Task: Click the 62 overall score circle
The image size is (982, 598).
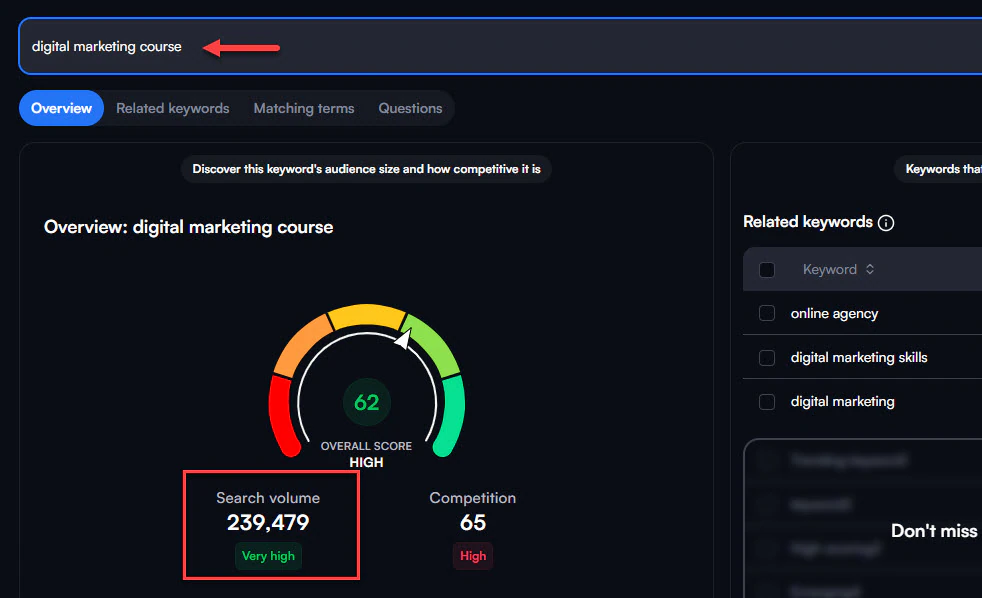Action: [x=366, y=402]
